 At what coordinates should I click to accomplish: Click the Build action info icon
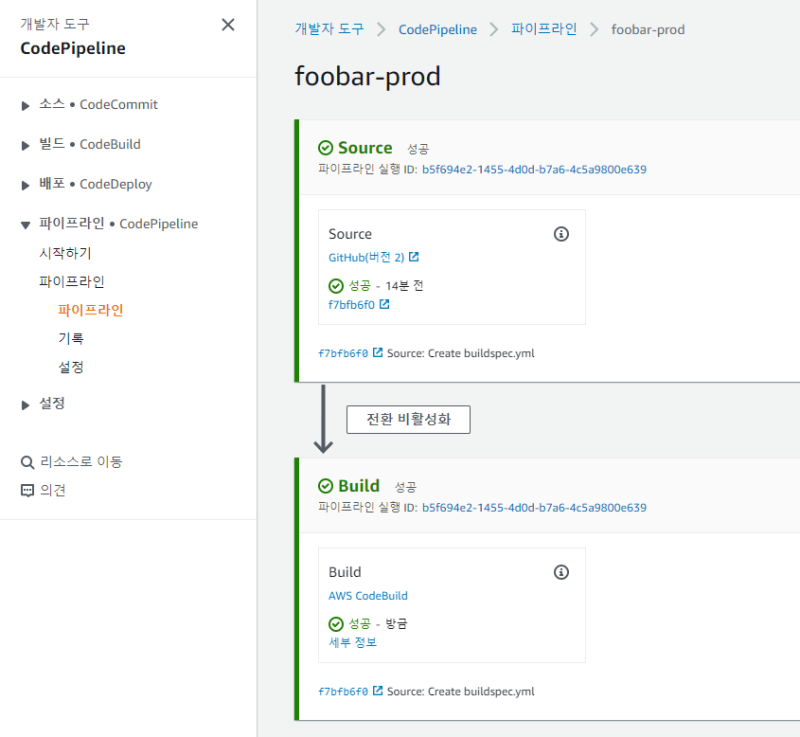[x=561, y=572]
